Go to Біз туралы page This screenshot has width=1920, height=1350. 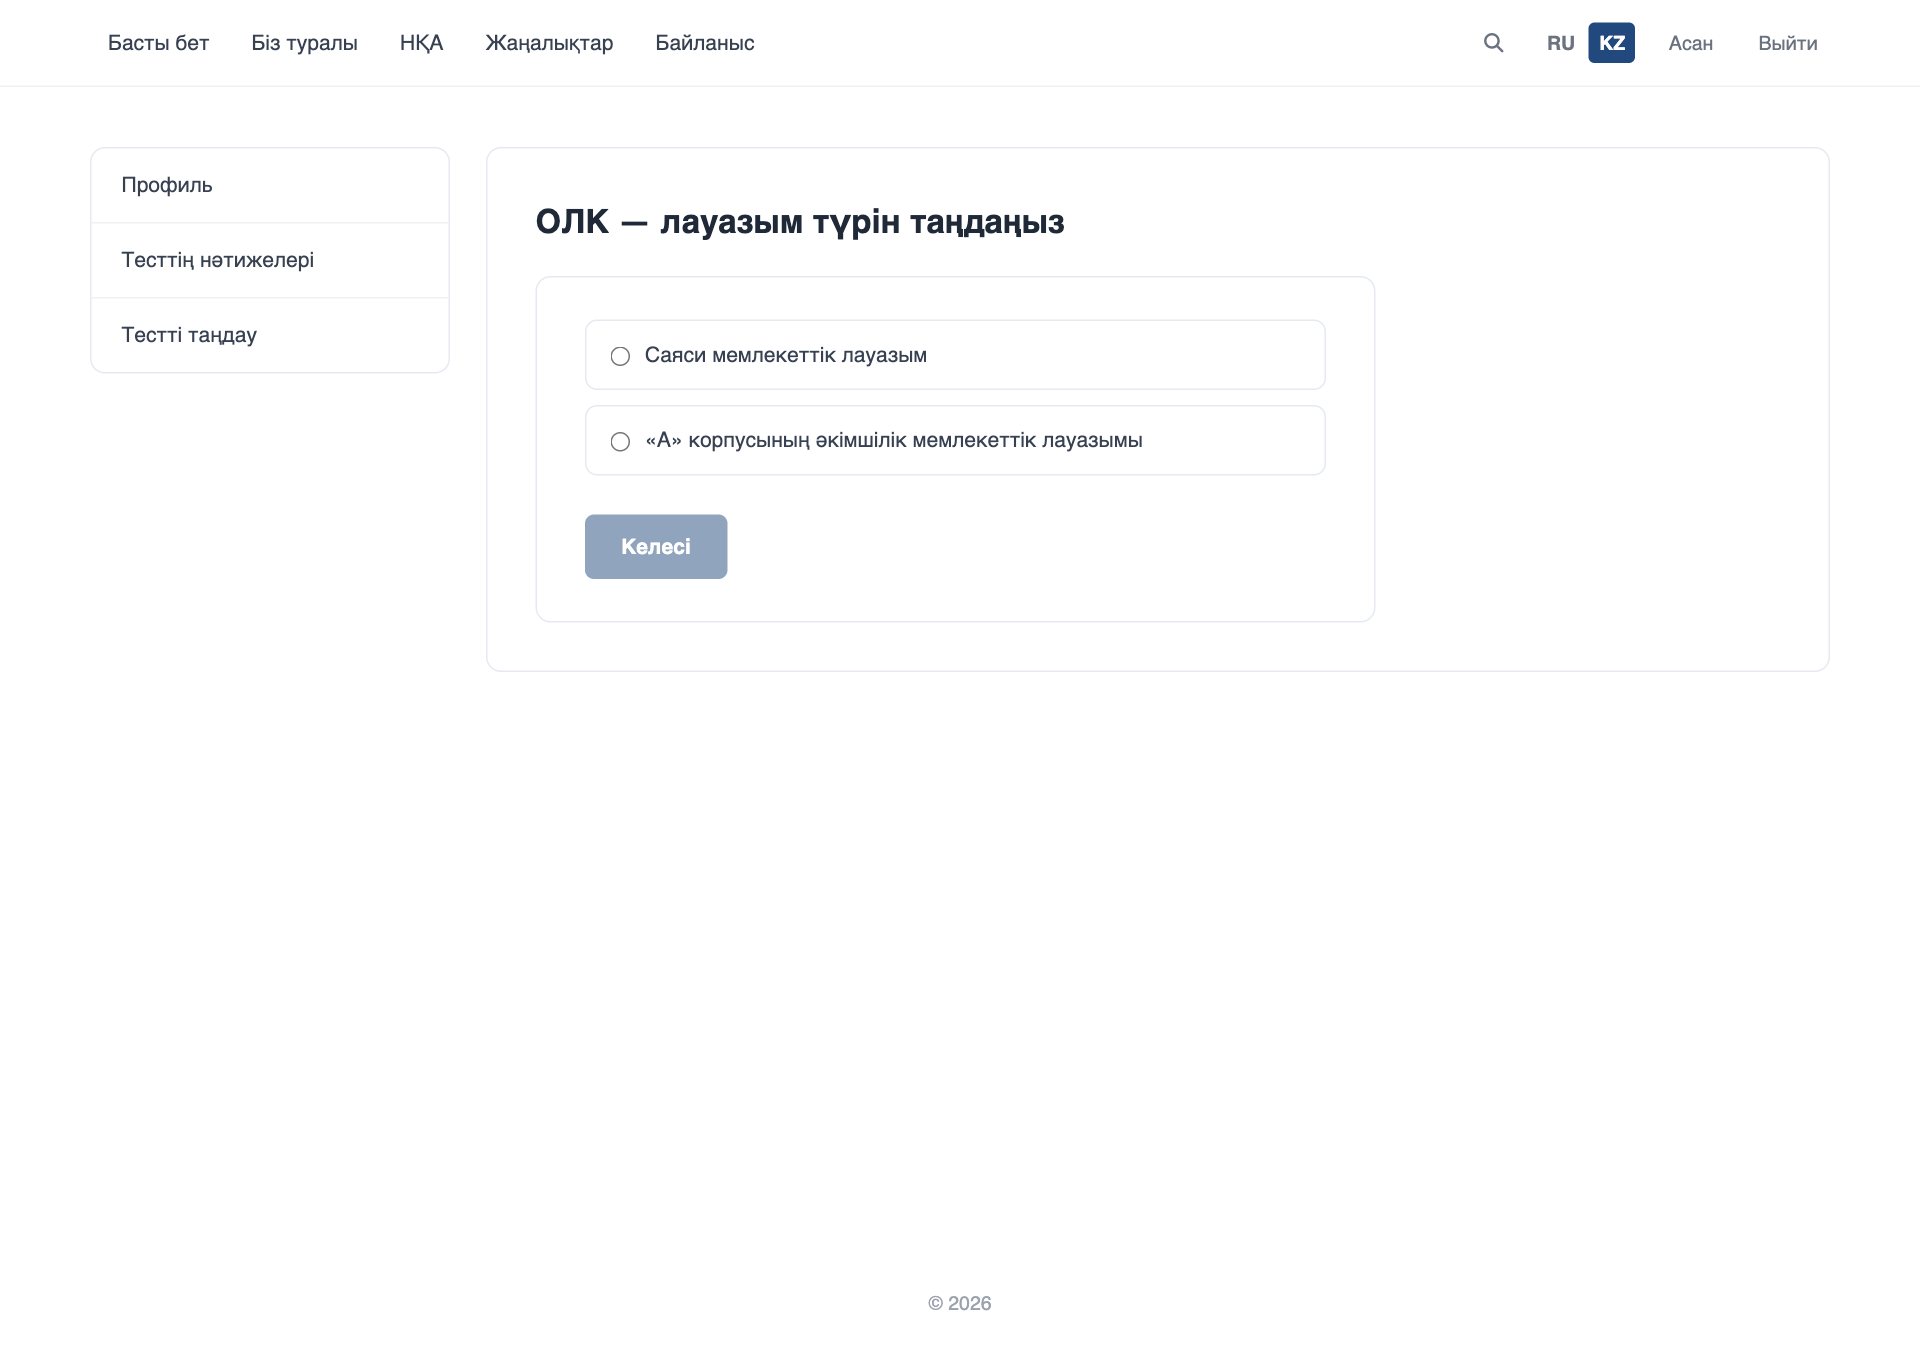(x=304, y=43)
